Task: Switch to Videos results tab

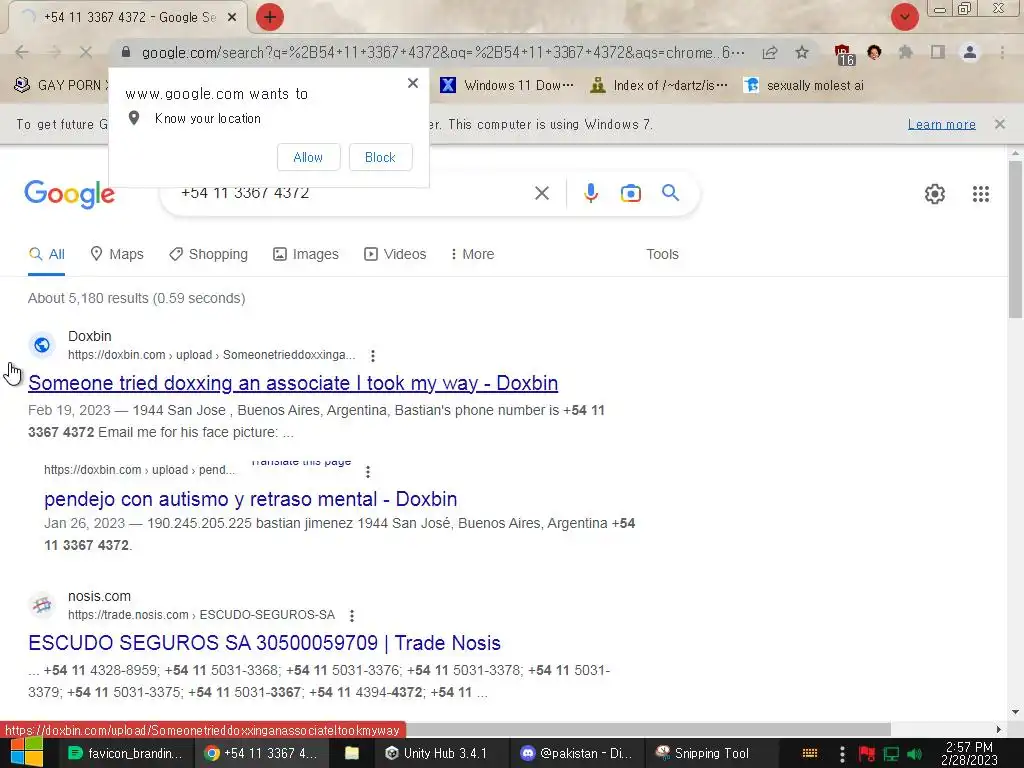Action: coord(395,254)
